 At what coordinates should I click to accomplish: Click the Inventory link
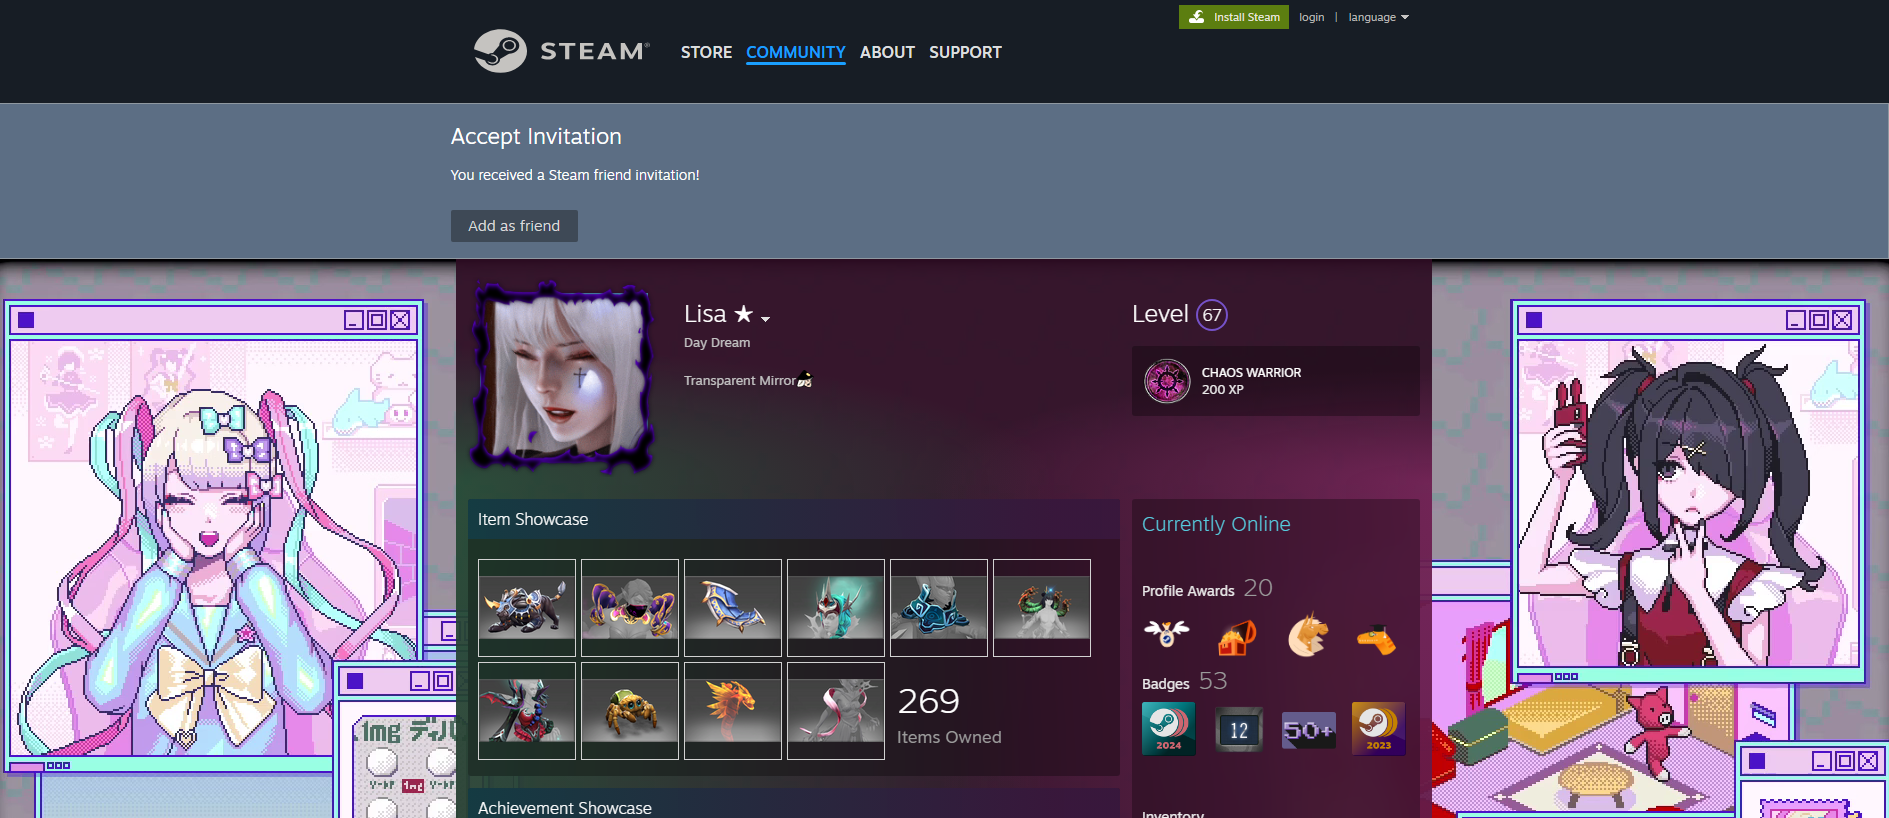[x=1173, y=814]
